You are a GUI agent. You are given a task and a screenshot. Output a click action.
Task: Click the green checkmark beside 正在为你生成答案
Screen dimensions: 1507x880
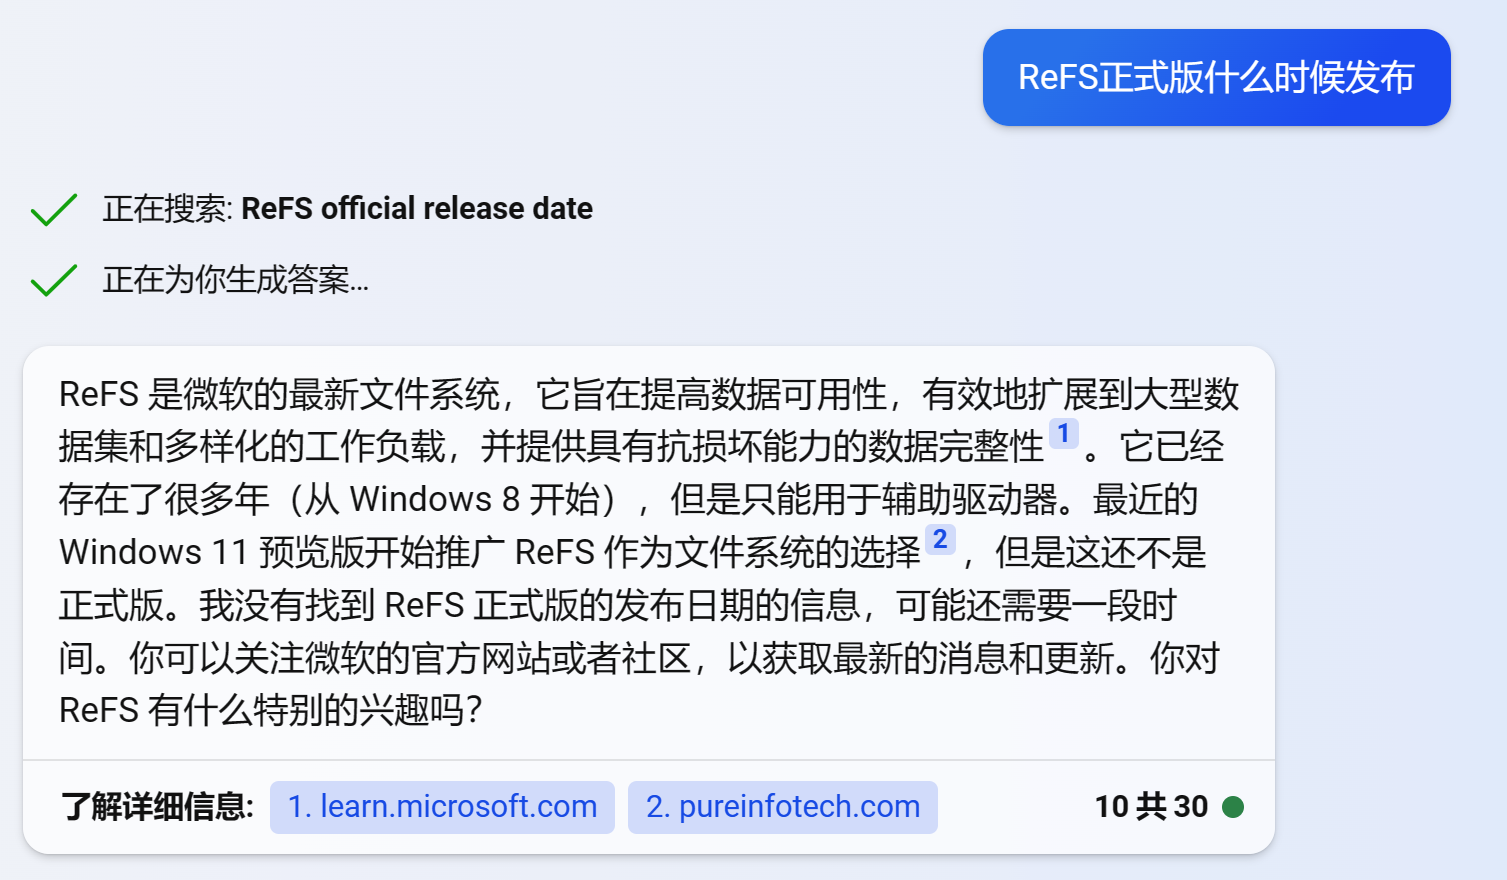(x=53, y=279)
